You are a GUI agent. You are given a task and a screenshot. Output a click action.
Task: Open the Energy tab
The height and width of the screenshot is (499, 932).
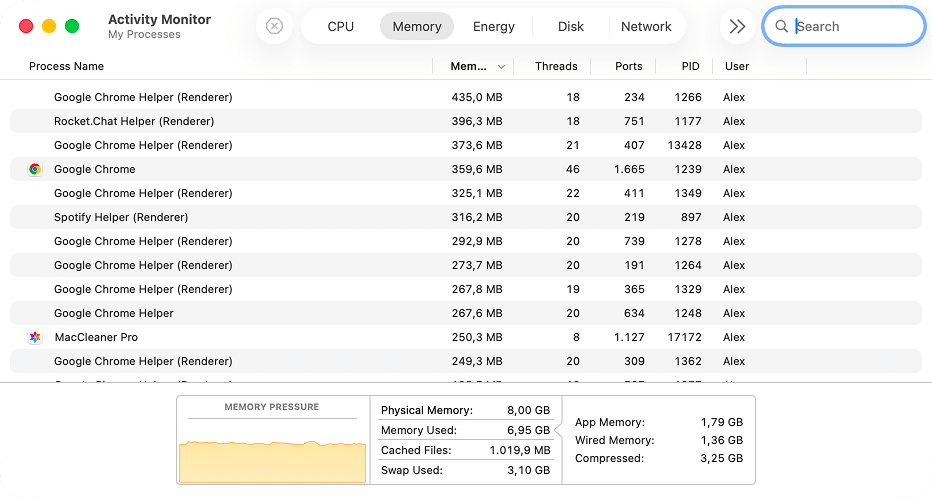pyautogui.click(x=494, y=26)
